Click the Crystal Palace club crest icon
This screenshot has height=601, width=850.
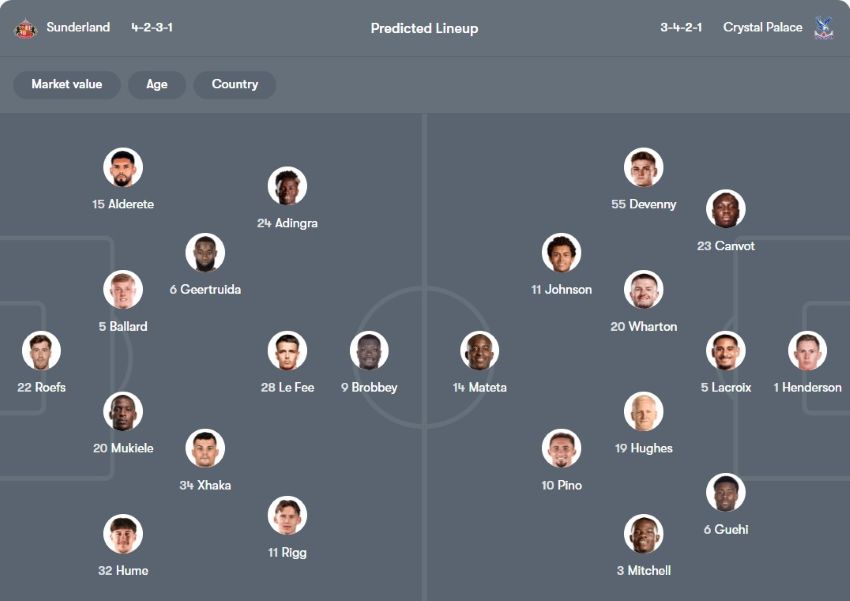[x=825, y=28]
